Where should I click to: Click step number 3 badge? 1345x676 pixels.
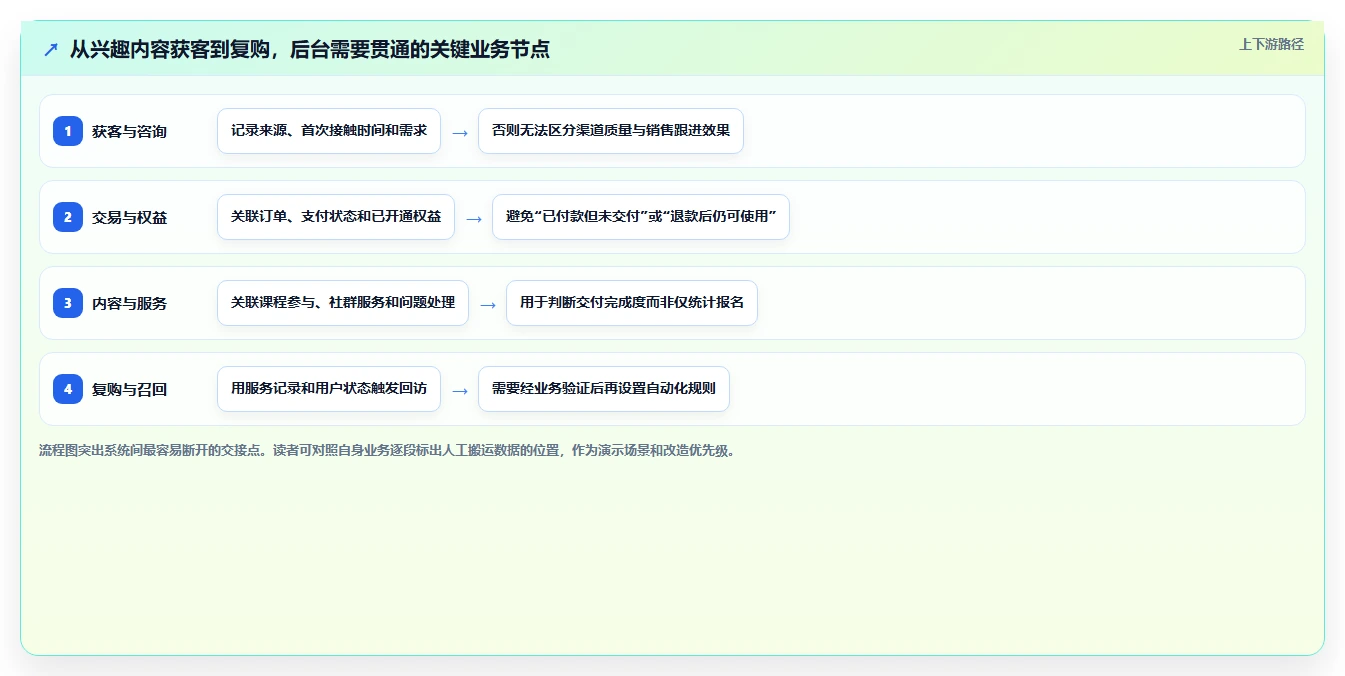coord(68,303)
